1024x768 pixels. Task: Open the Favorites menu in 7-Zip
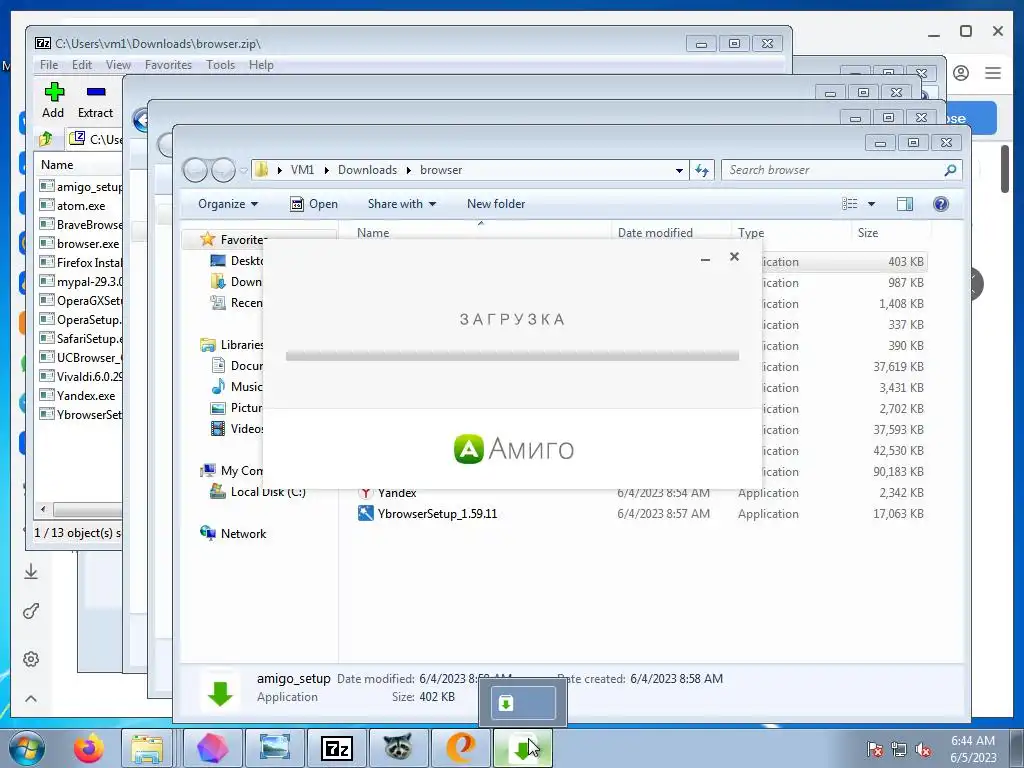click(x=168, y=65)
